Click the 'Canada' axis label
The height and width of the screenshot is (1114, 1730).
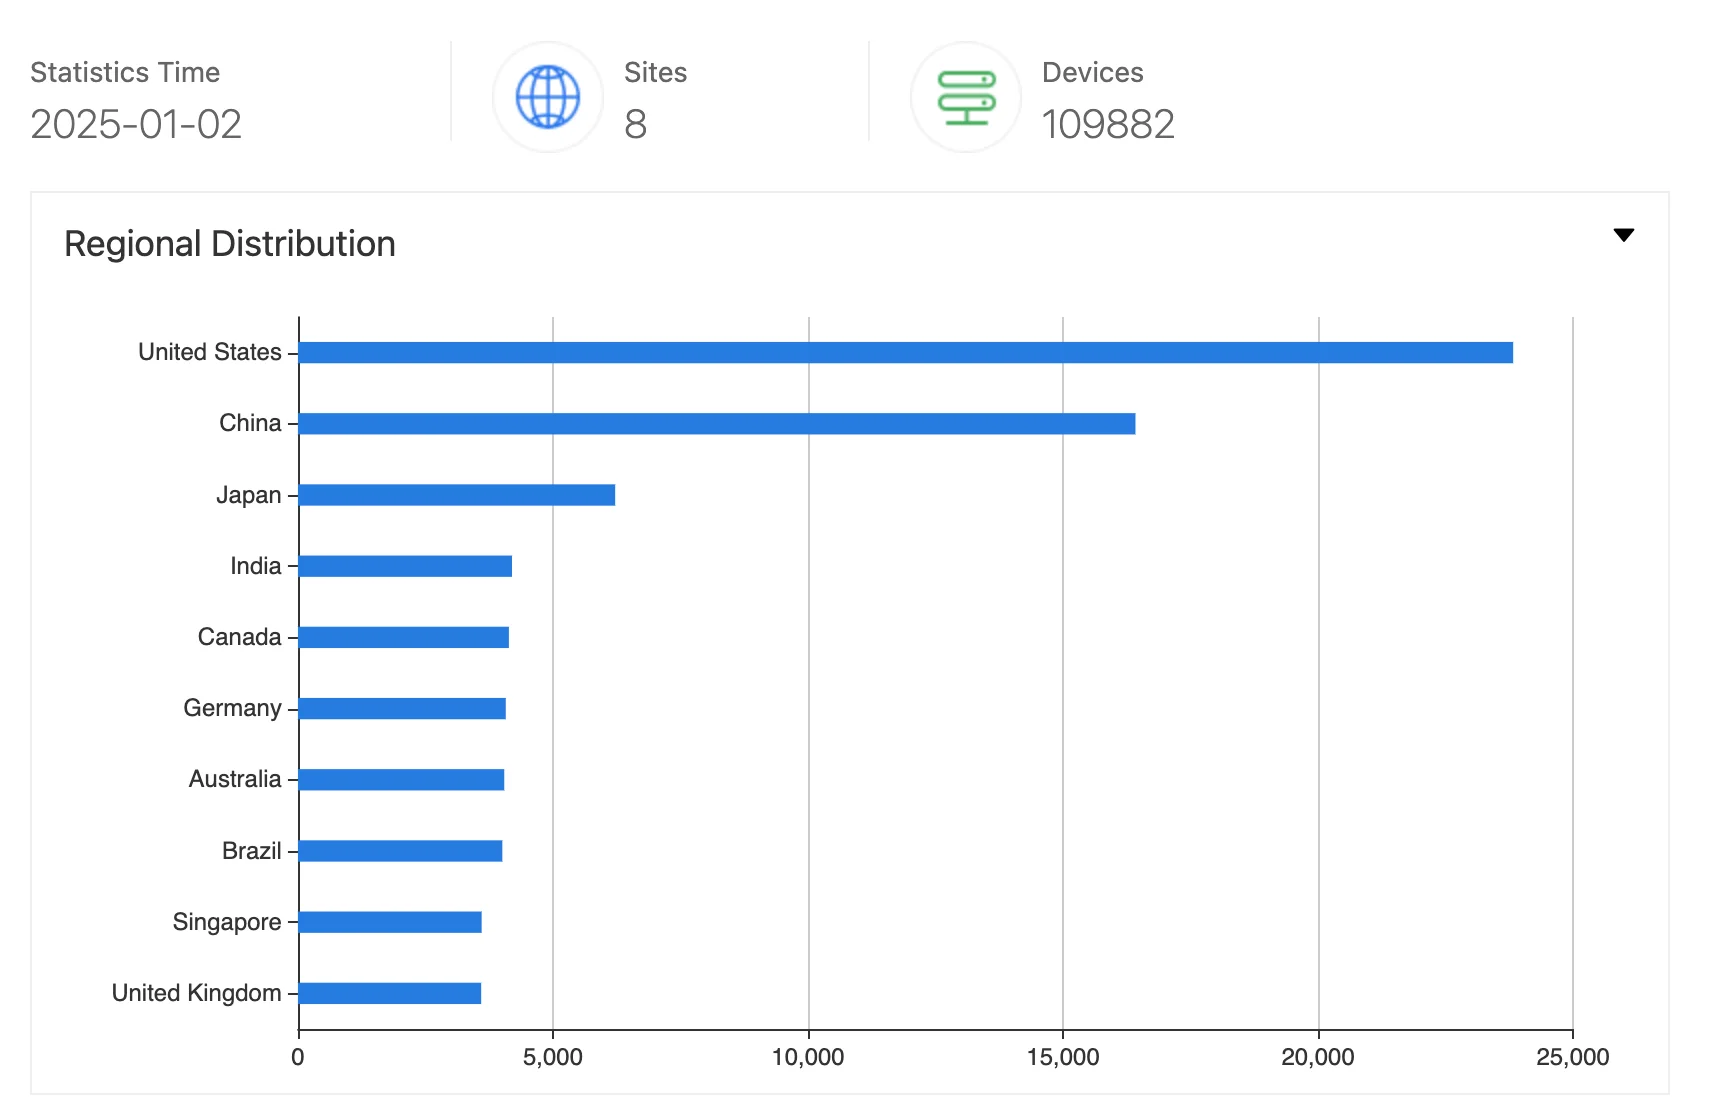[x=240, y=637]
